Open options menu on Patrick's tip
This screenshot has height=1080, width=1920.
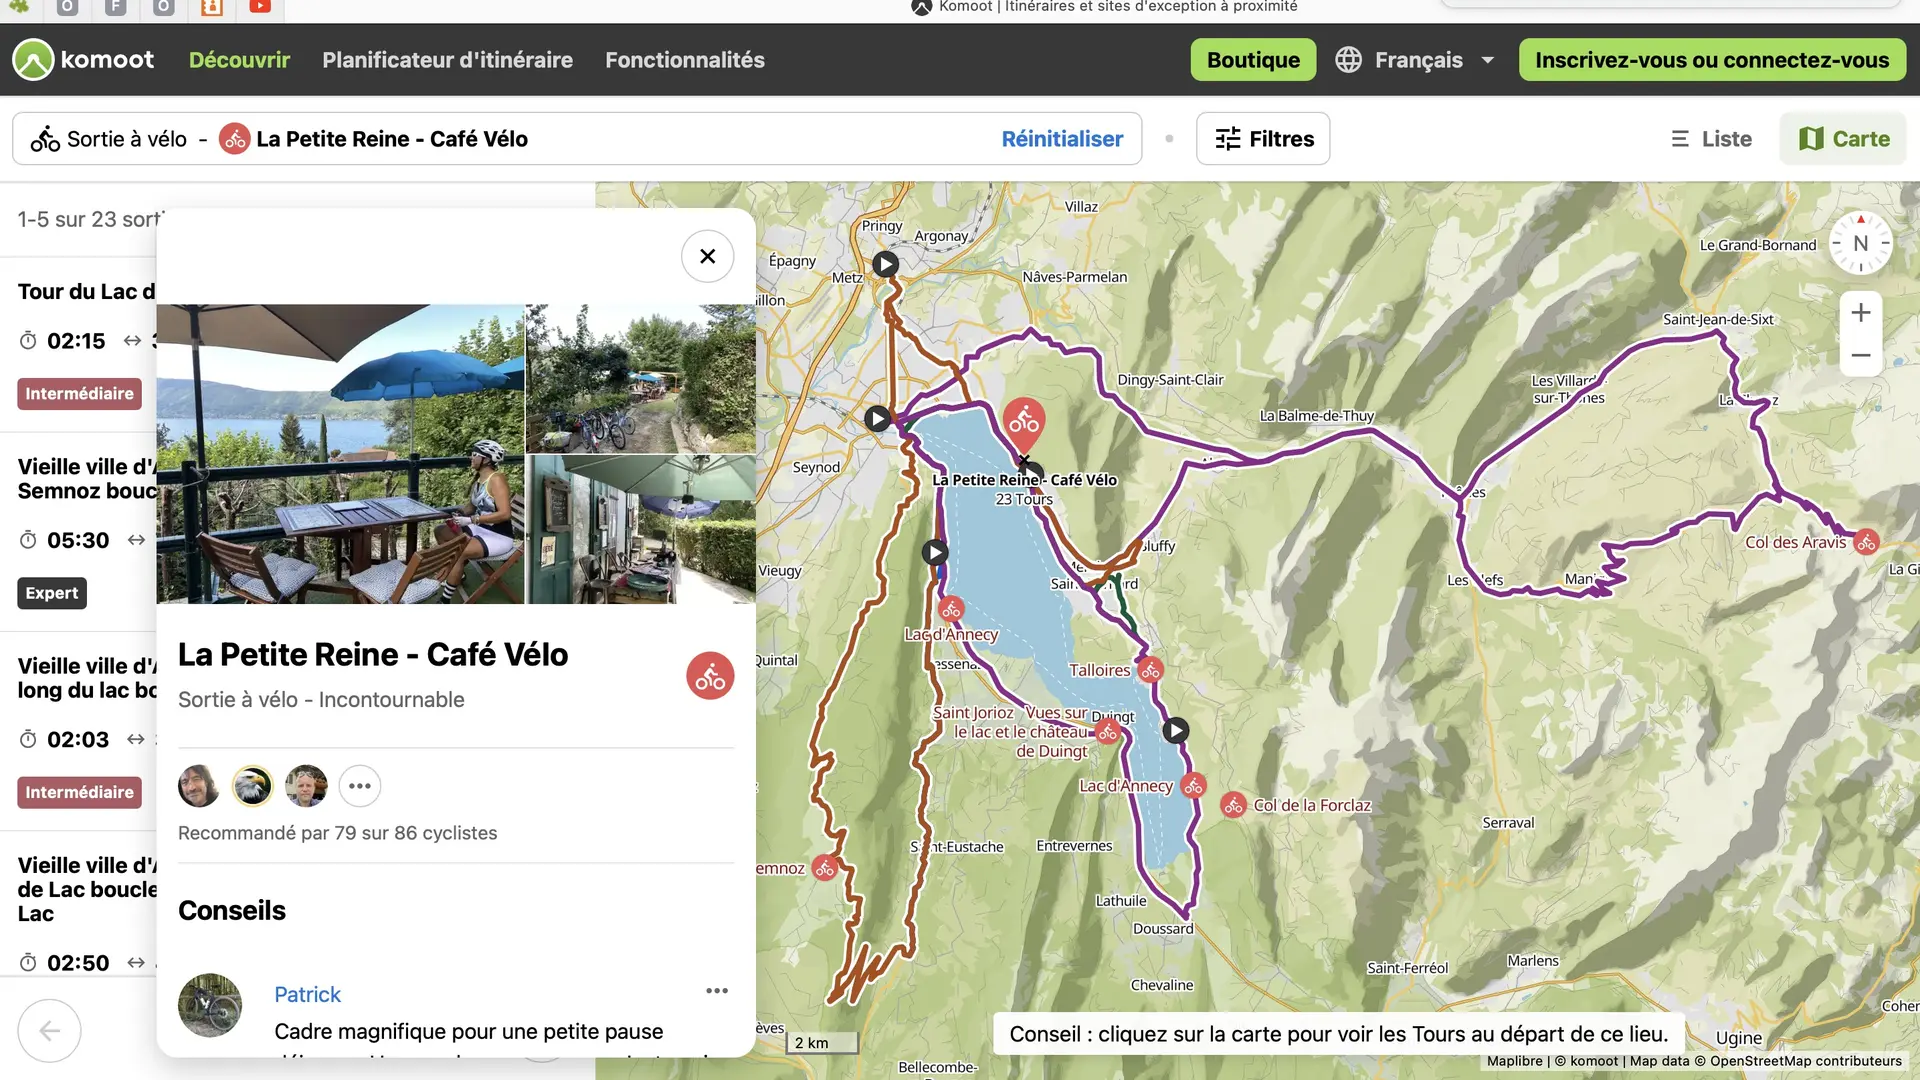pyautogui.click(x=716, y=991)
